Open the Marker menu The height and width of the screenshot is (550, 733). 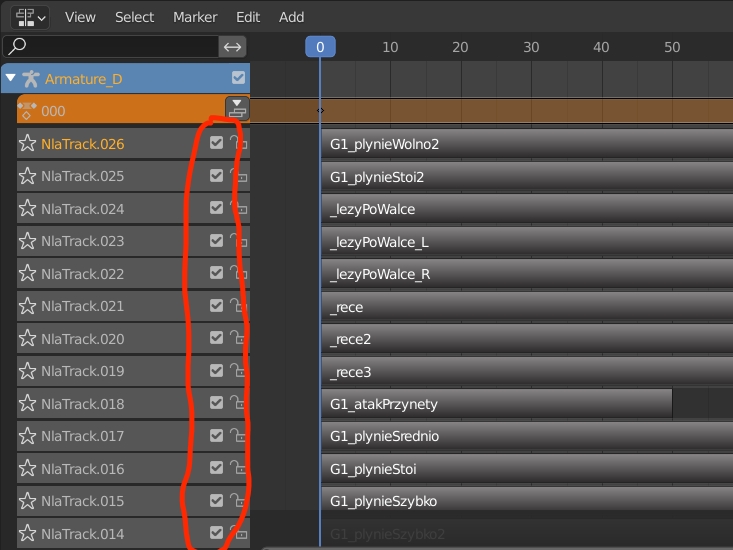point(195,17)
